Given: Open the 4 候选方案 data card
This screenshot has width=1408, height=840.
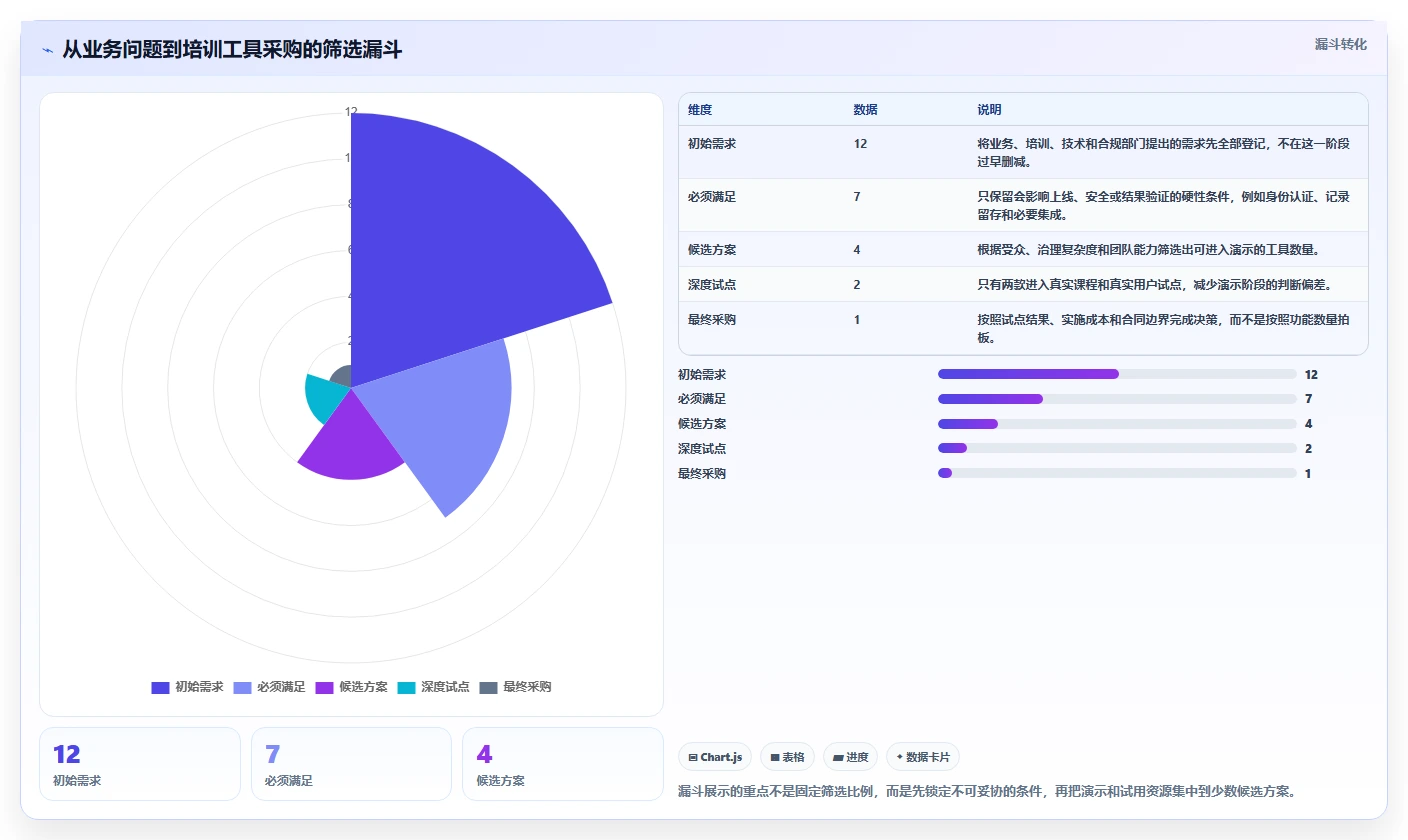Looking at the screenshot, I should 563,764.
